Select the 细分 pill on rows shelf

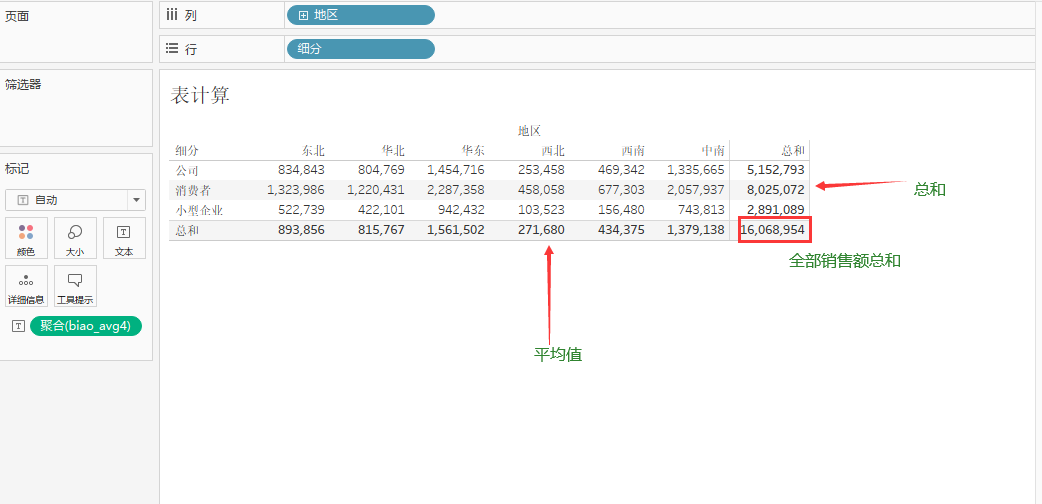click(x=361, y=49)
